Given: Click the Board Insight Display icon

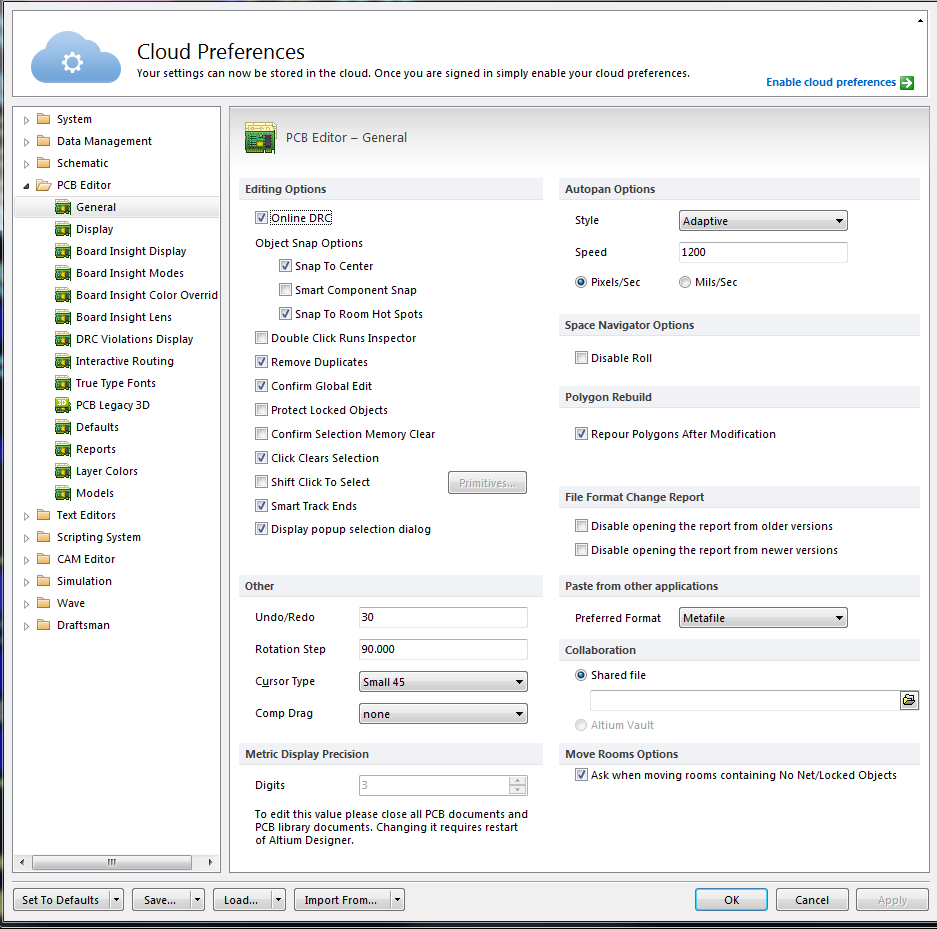Looking at the screenshot, I should pos(63,252).
